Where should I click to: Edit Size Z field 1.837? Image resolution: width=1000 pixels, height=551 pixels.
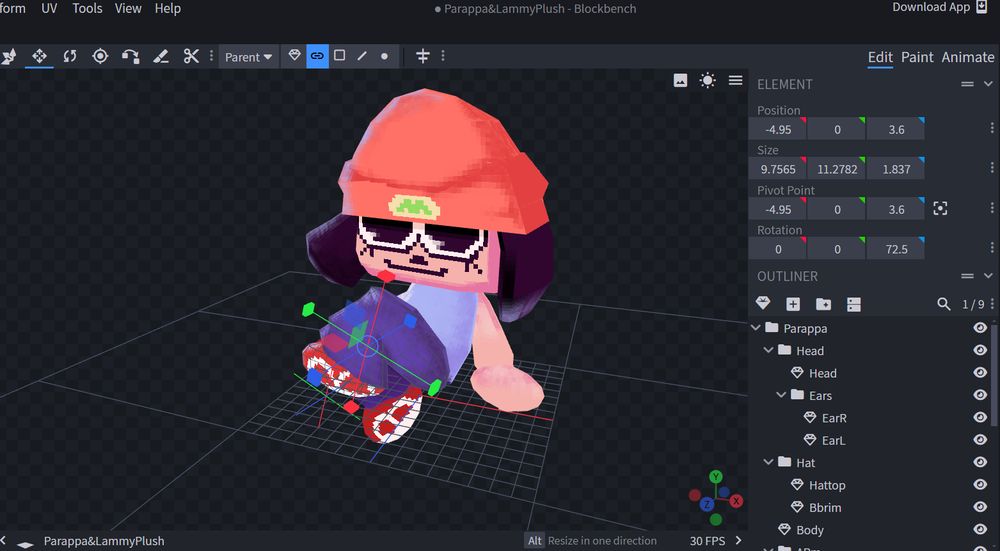click(x=895, y=169)
